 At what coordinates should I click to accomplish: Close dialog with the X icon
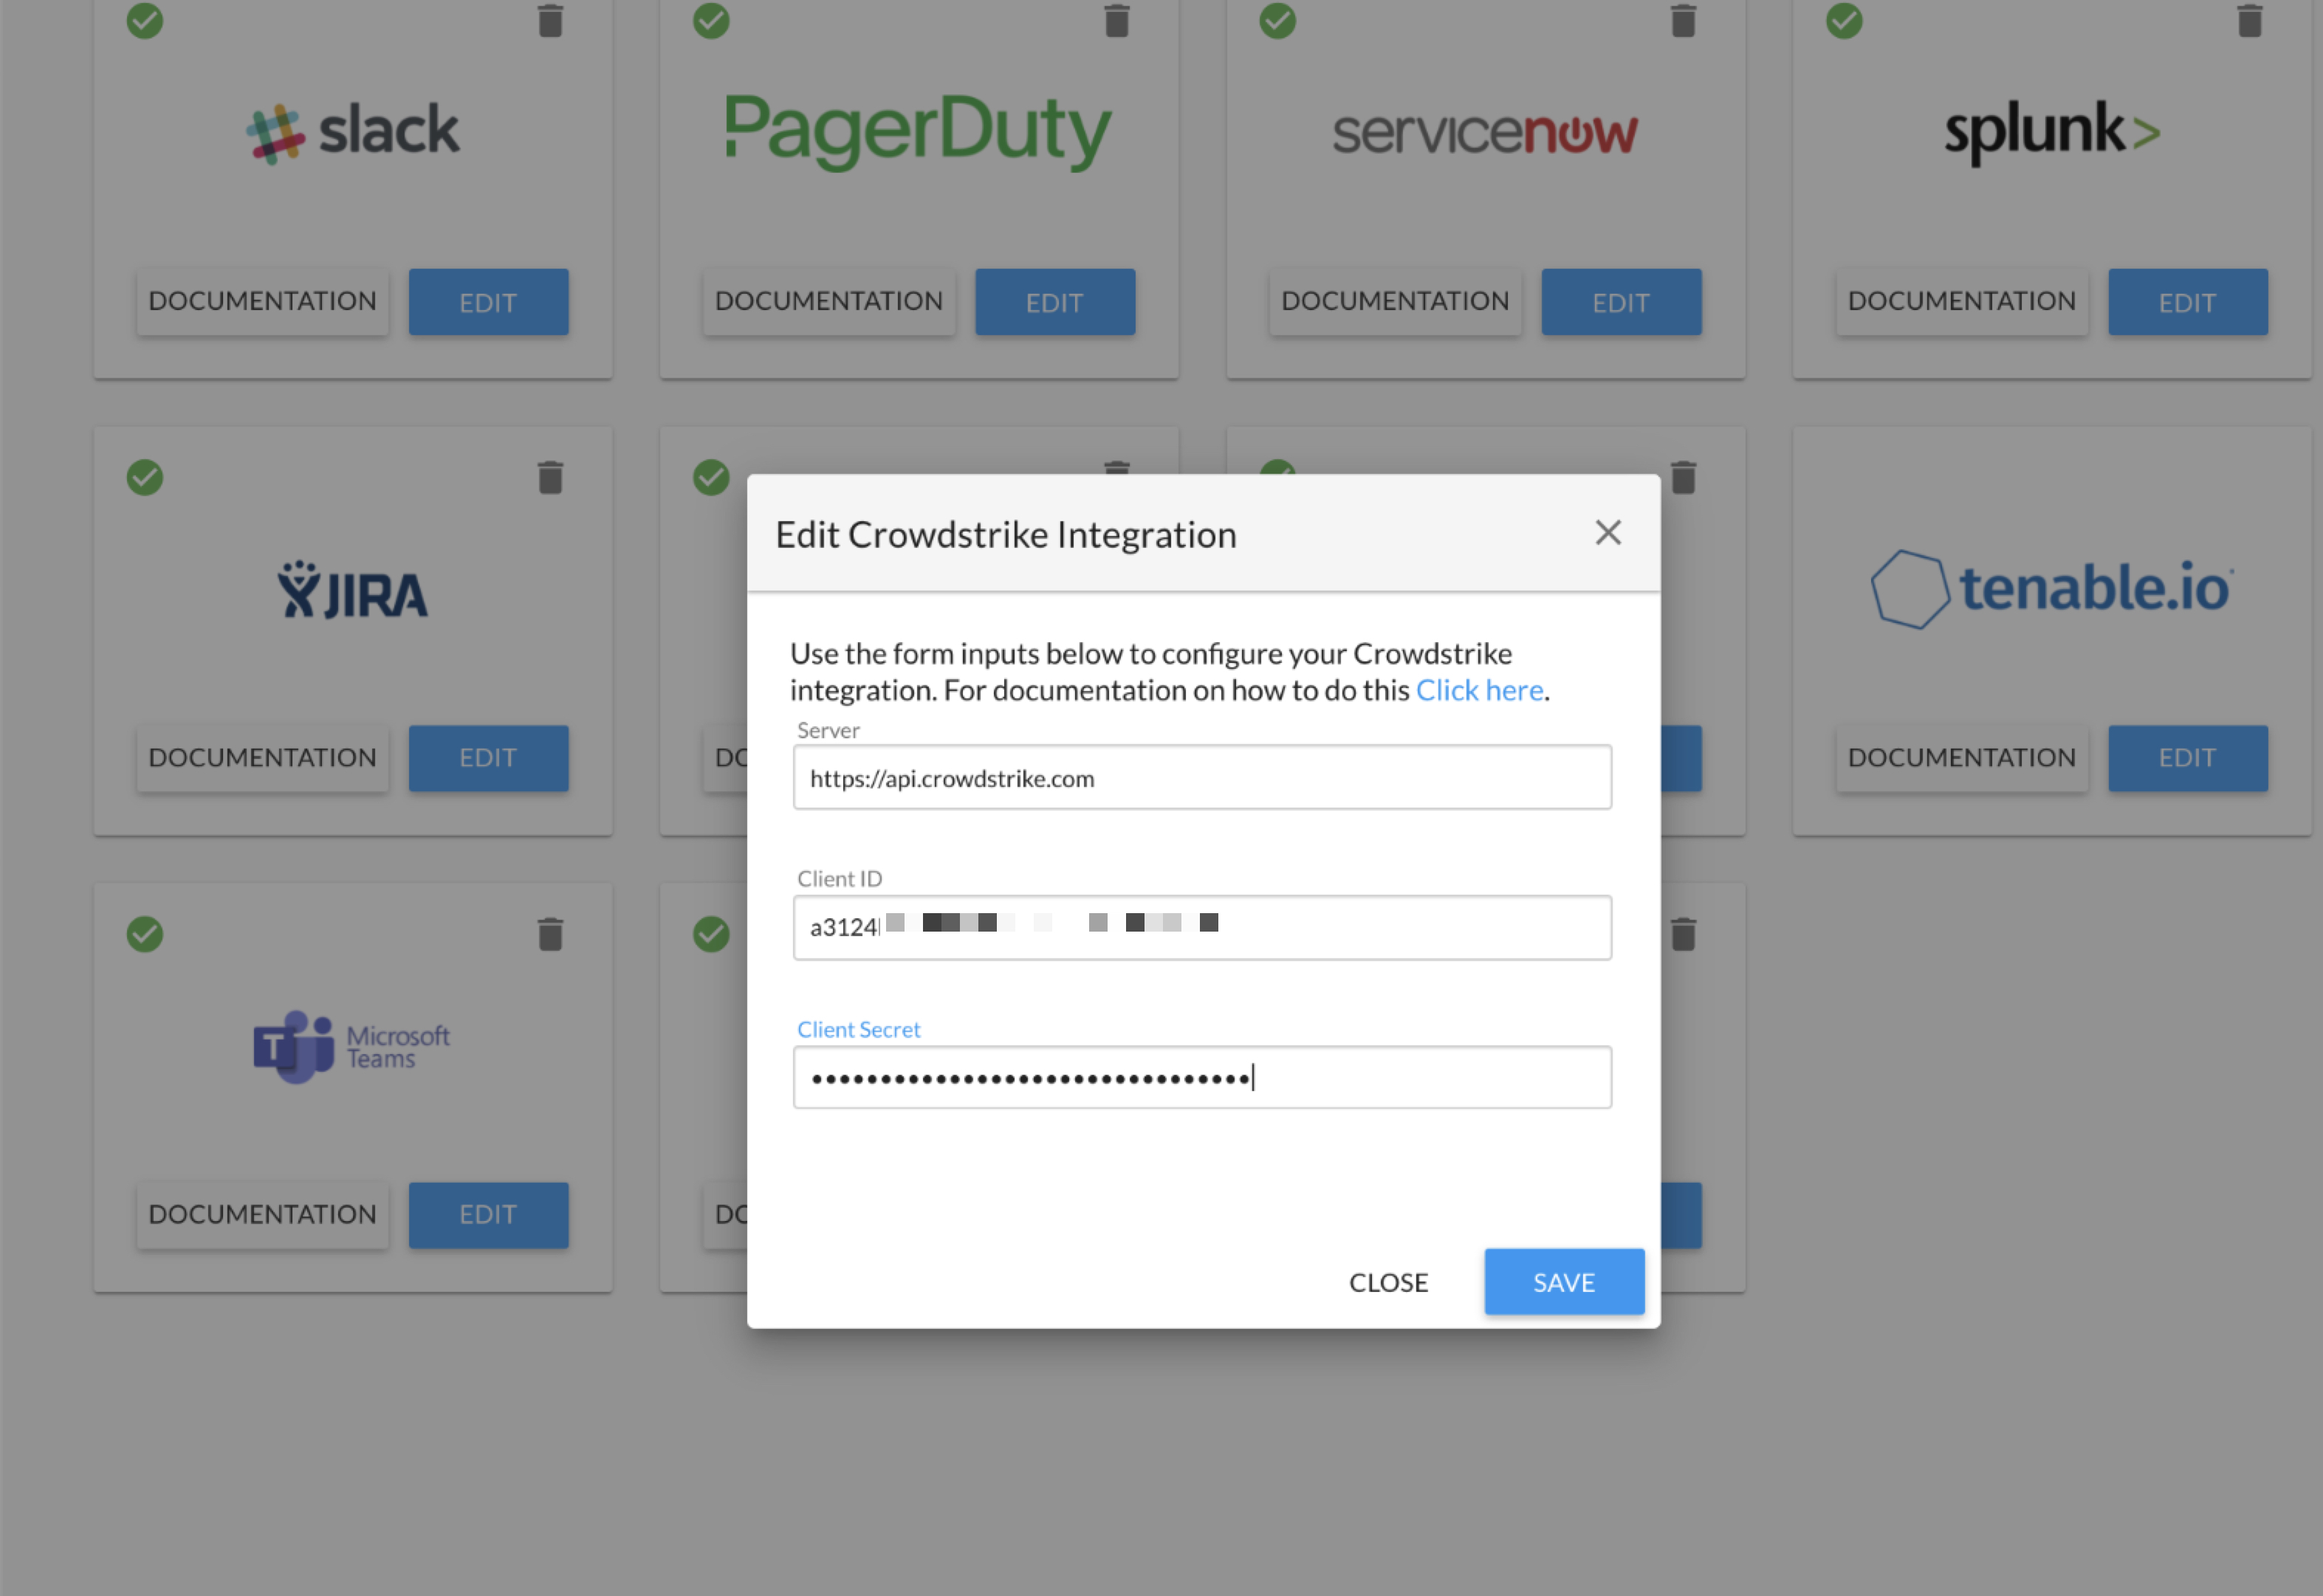[x=1607, y=533]
